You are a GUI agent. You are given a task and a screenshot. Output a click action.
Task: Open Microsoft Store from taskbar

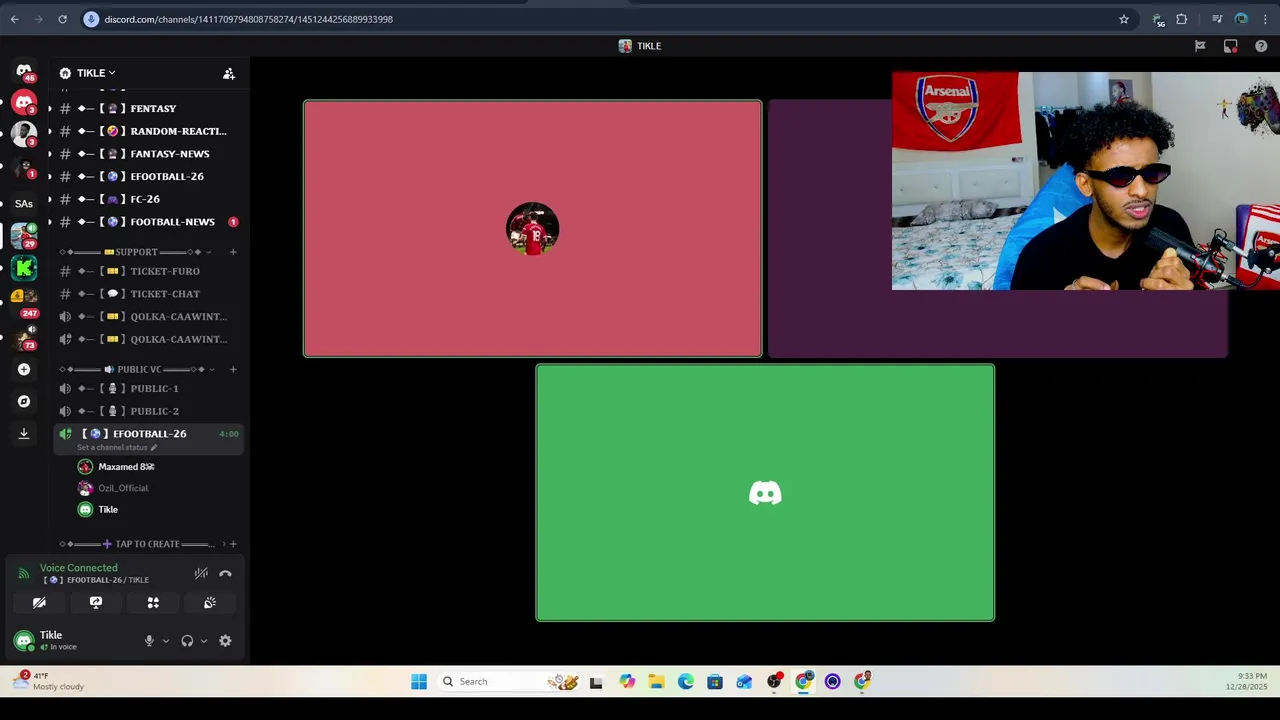click(714, 682)
